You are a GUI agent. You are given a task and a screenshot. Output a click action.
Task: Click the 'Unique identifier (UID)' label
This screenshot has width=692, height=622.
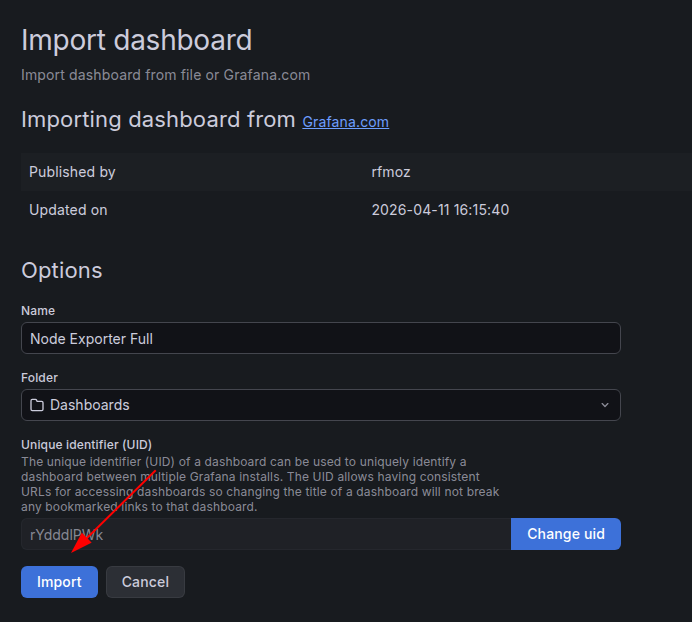click(86, 445)
